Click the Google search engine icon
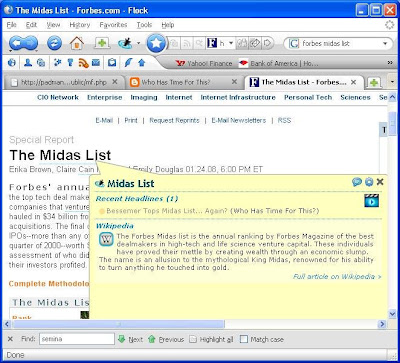400x363 pixels. click(294, 44)
